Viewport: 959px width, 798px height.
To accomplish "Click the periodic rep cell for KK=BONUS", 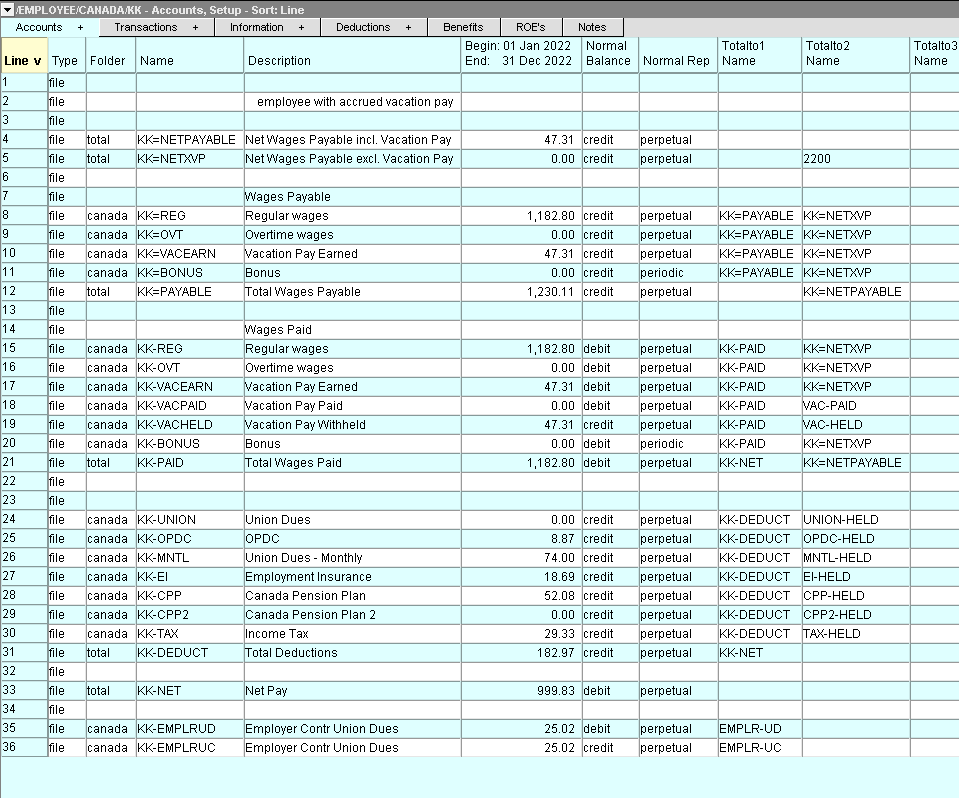I will (x=662, y=273).
